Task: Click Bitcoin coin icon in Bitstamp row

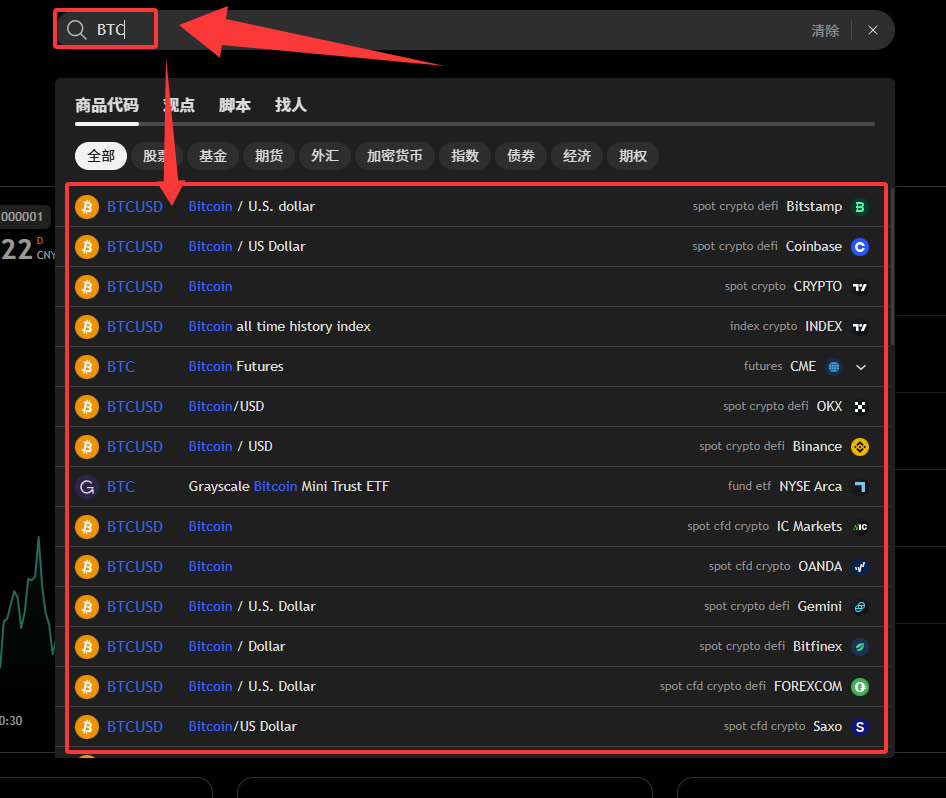Action: coord(87,207)
